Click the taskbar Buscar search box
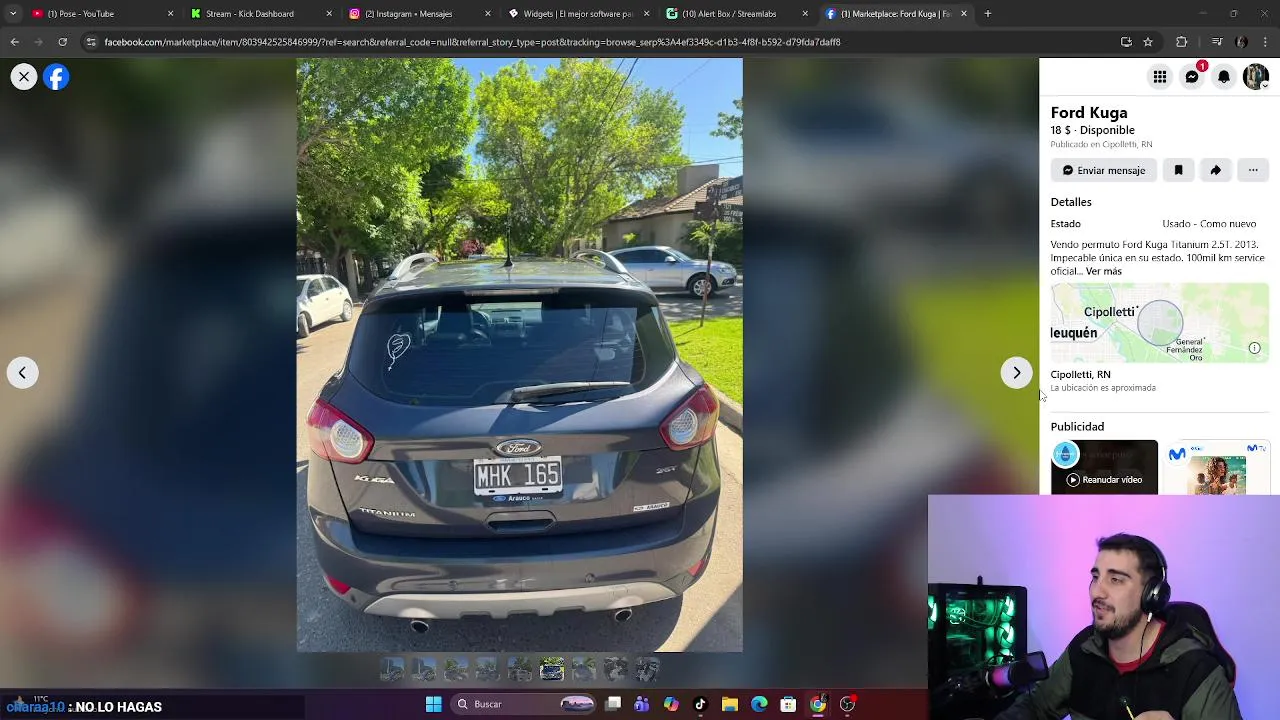The image size is (1280, 720). click(526, 704)
